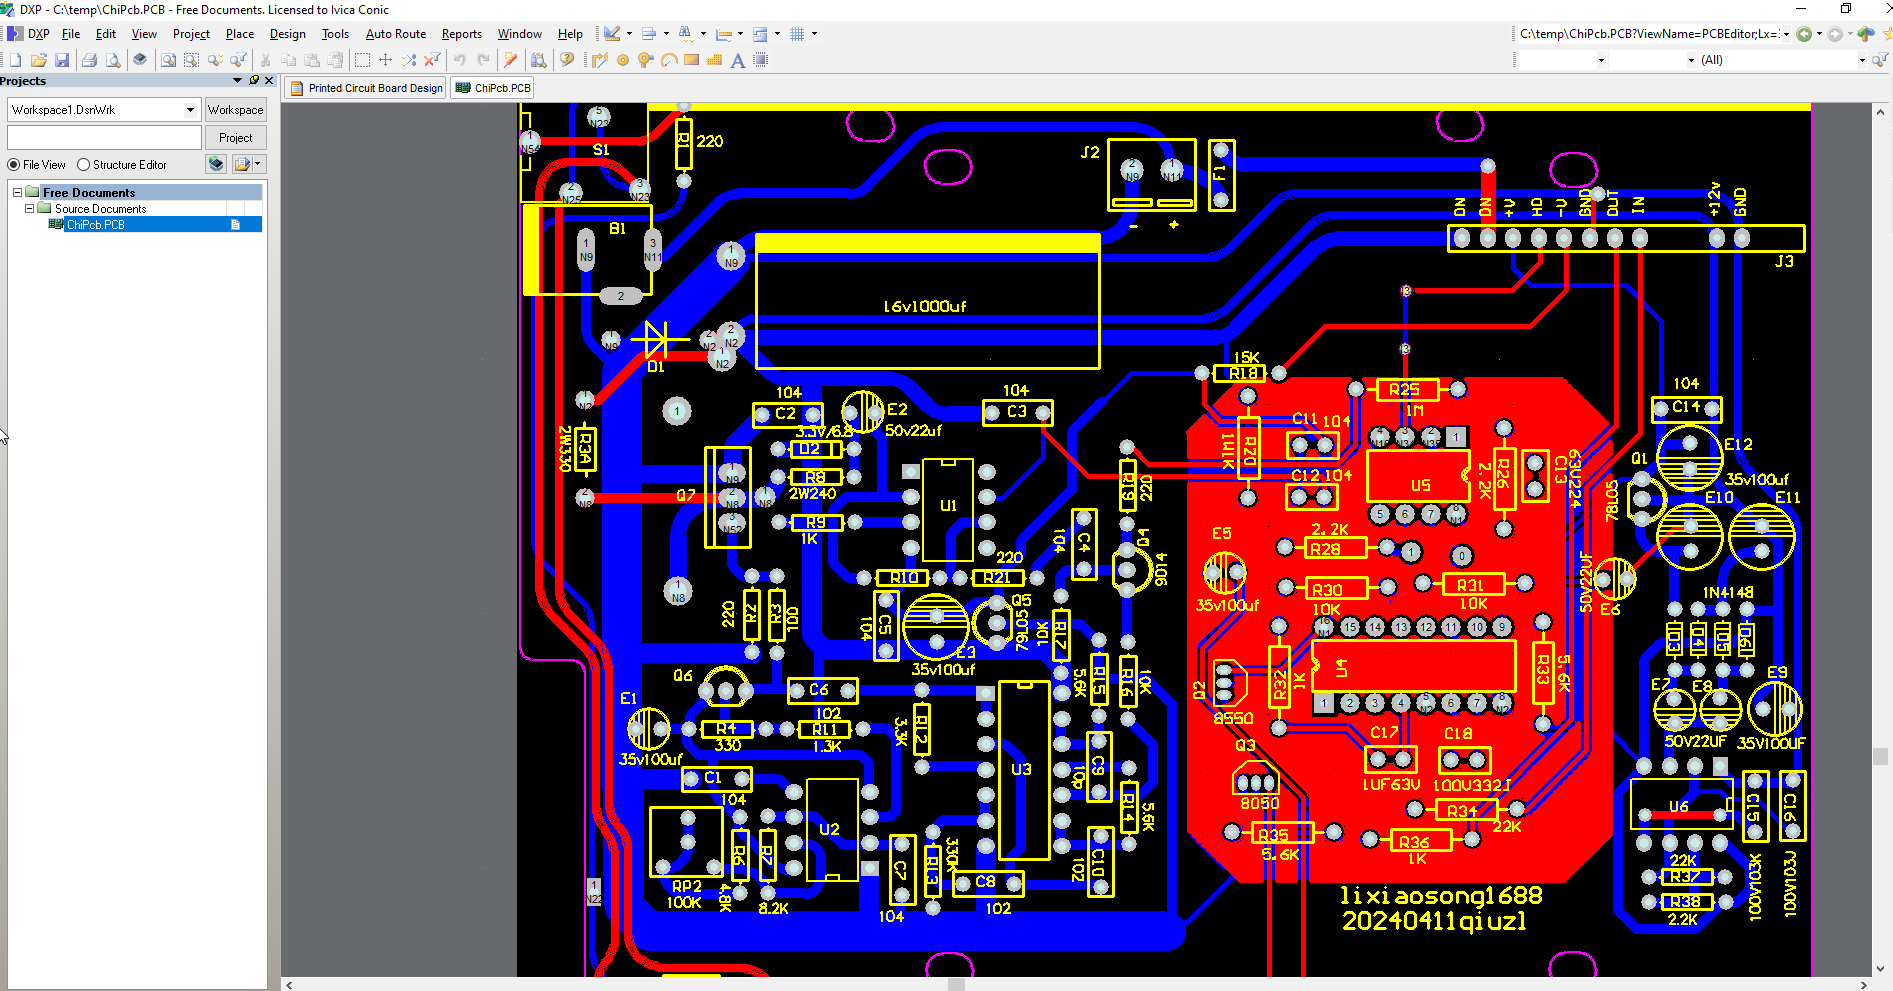Go to the home page icon
The width and height of the screenshot is (1893, 991).
tap(1866, 34)
